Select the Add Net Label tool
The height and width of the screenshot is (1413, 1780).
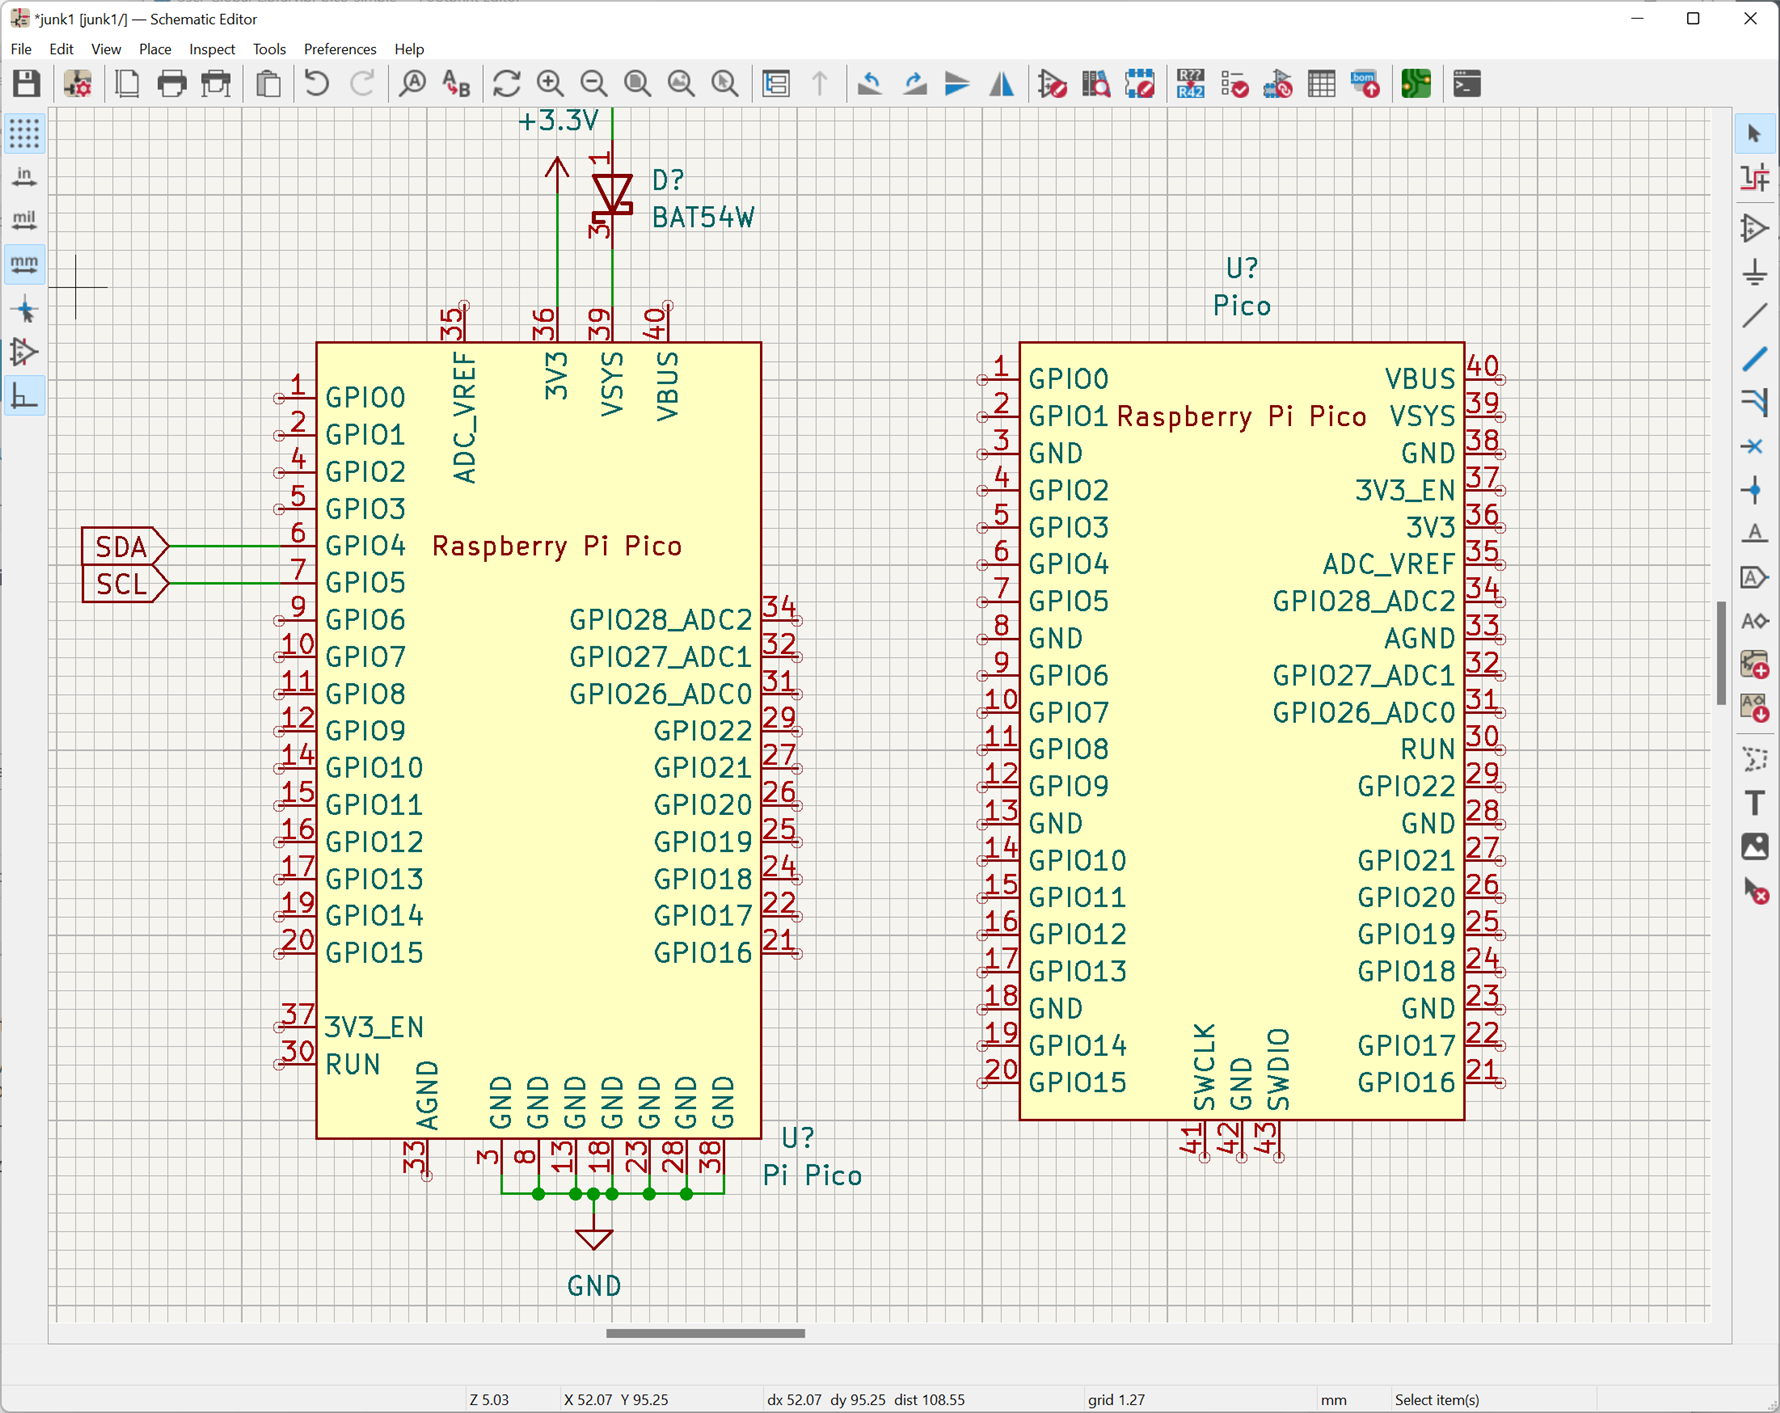1755,534
